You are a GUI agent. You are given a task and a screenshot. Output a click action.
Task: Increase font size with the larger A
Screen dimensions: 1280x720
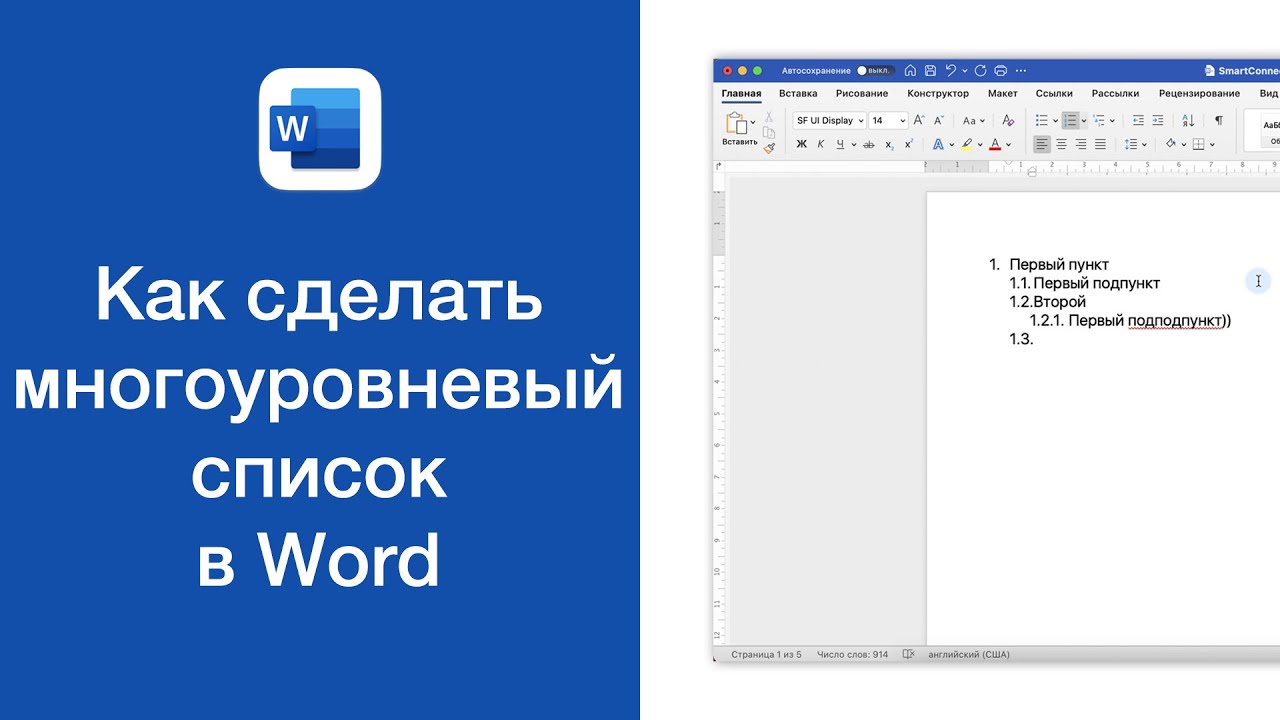coord(919,120)
